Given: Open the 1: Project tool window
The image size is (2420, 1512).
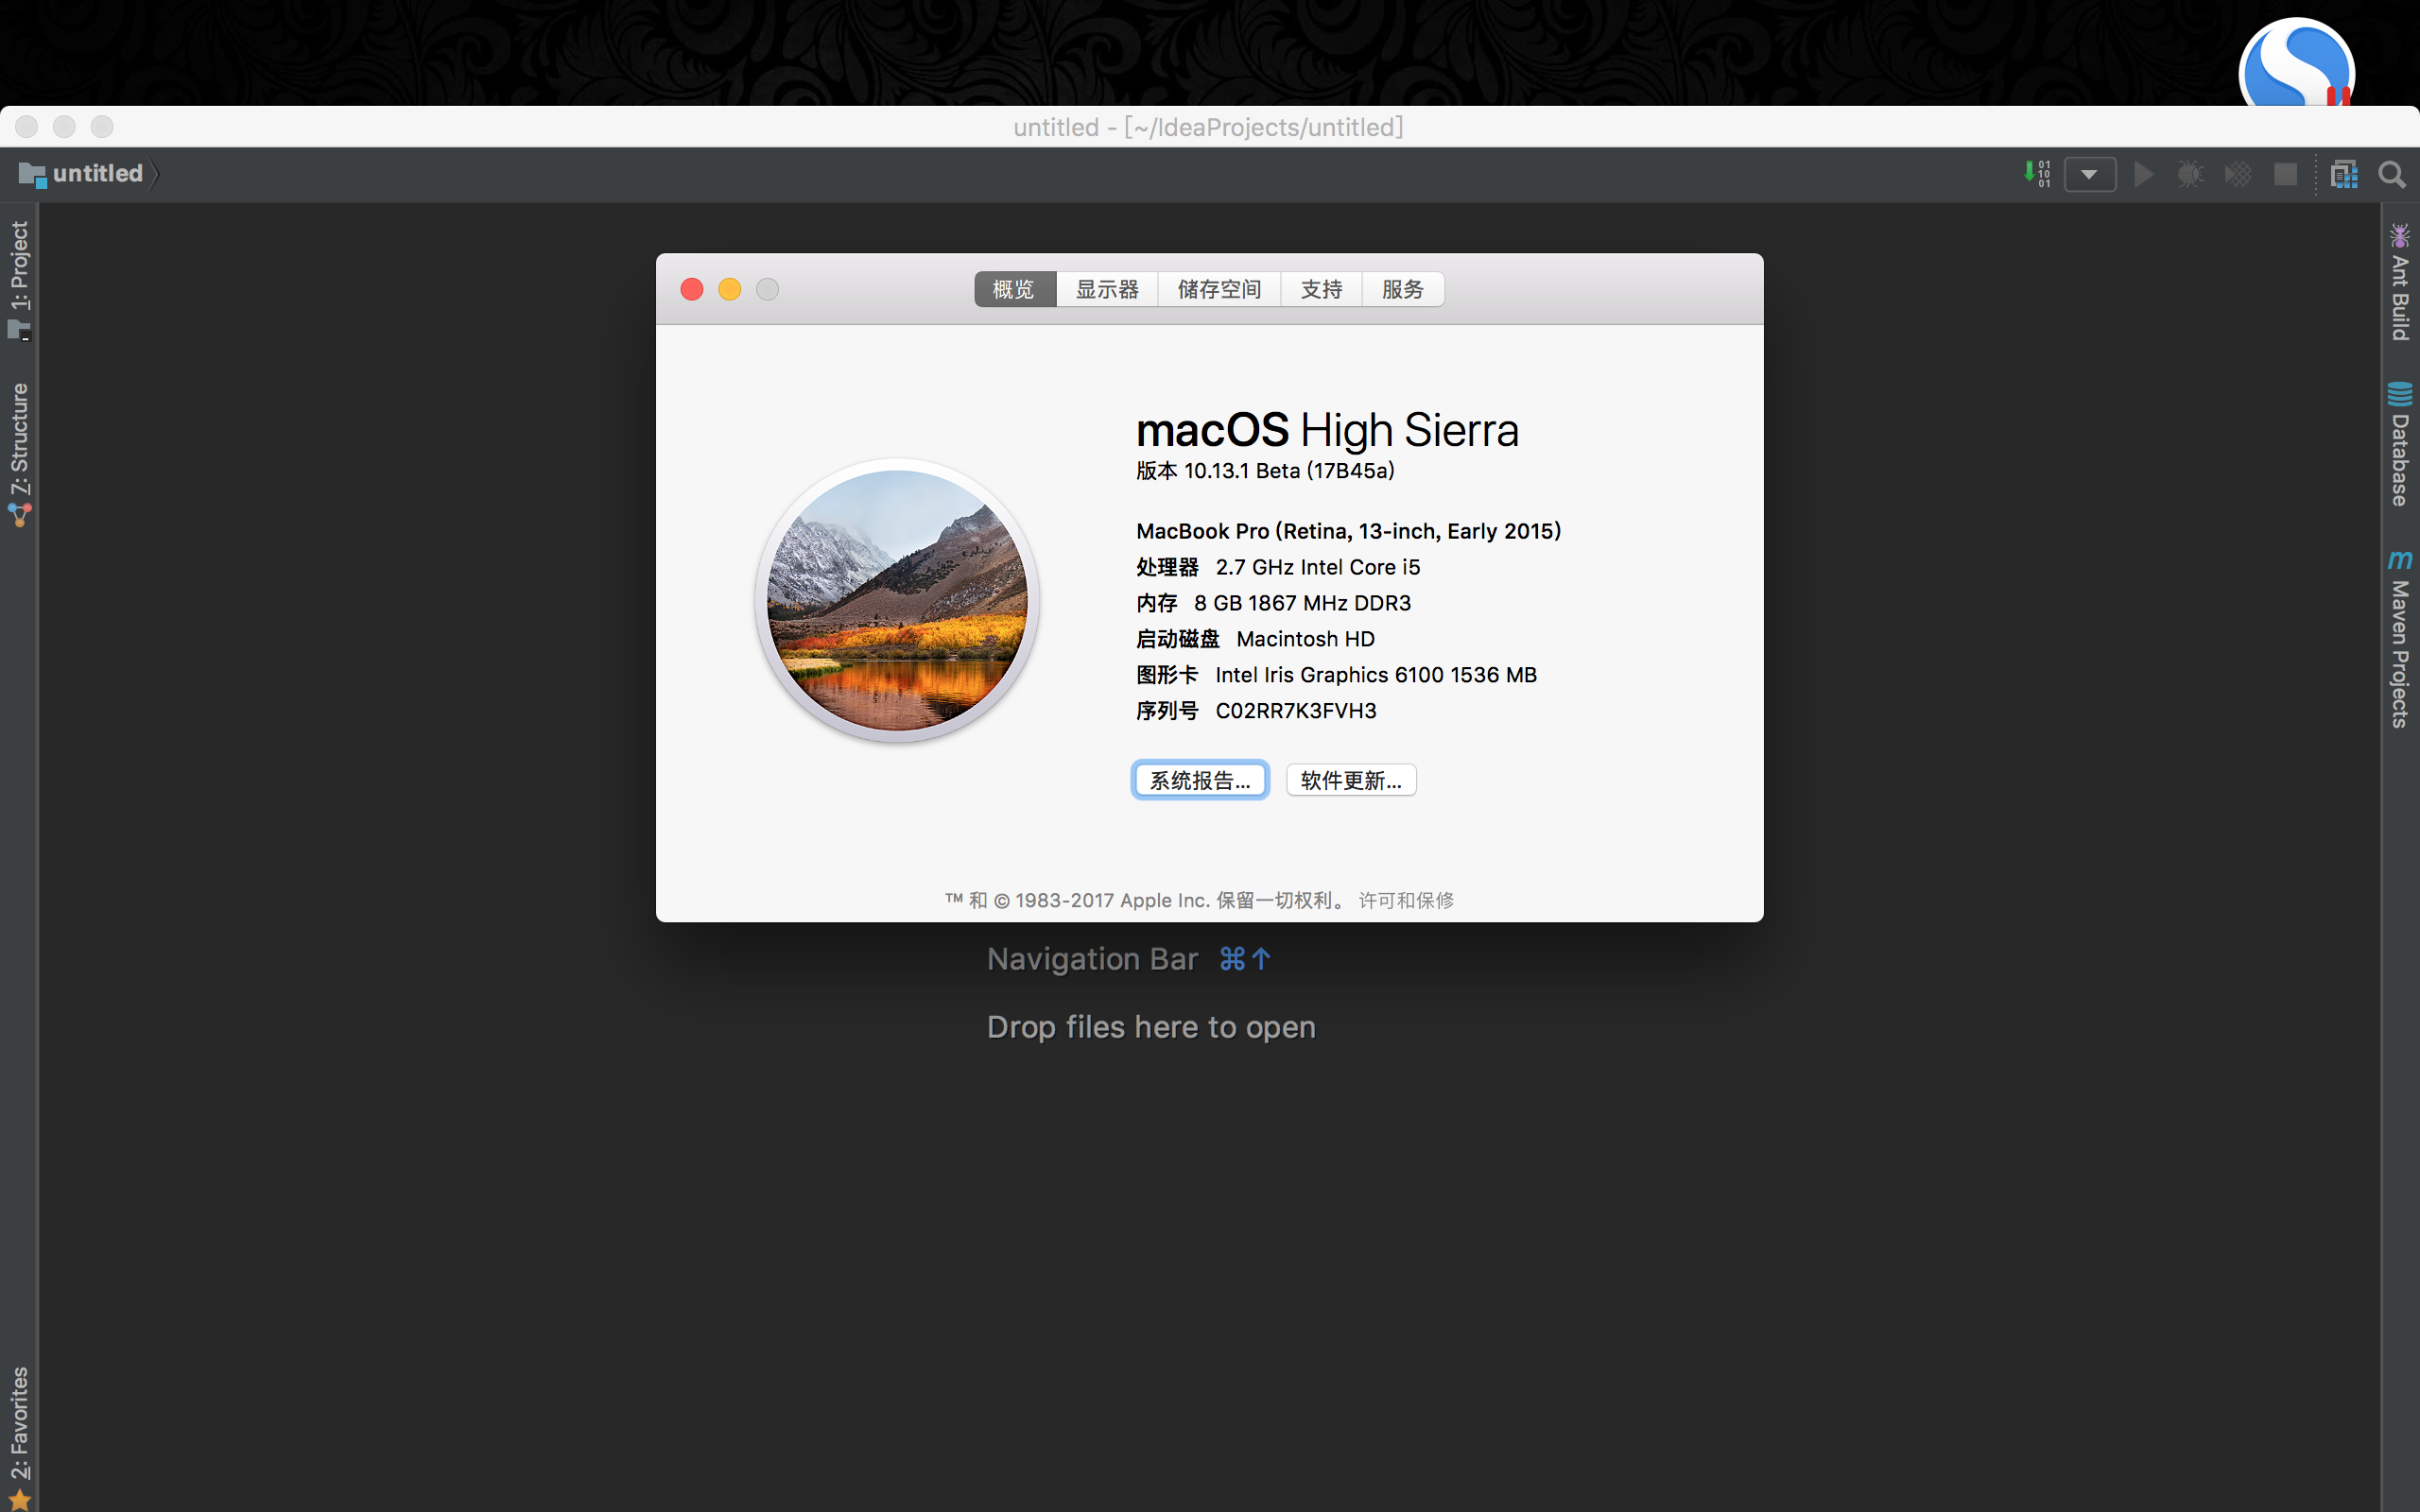Looking at the screenshot, I should pyautogui.click(x=19, y=280).
